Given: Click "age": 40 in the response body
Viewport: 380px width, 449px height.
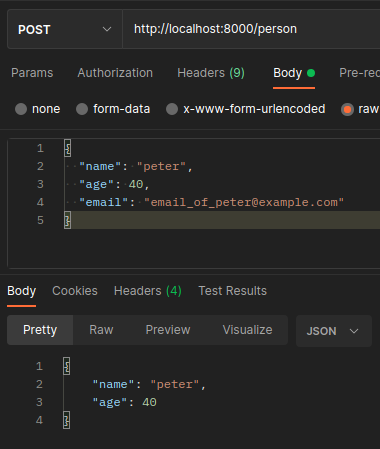Looking at the screenshot, I should click(x=125, y=402).
